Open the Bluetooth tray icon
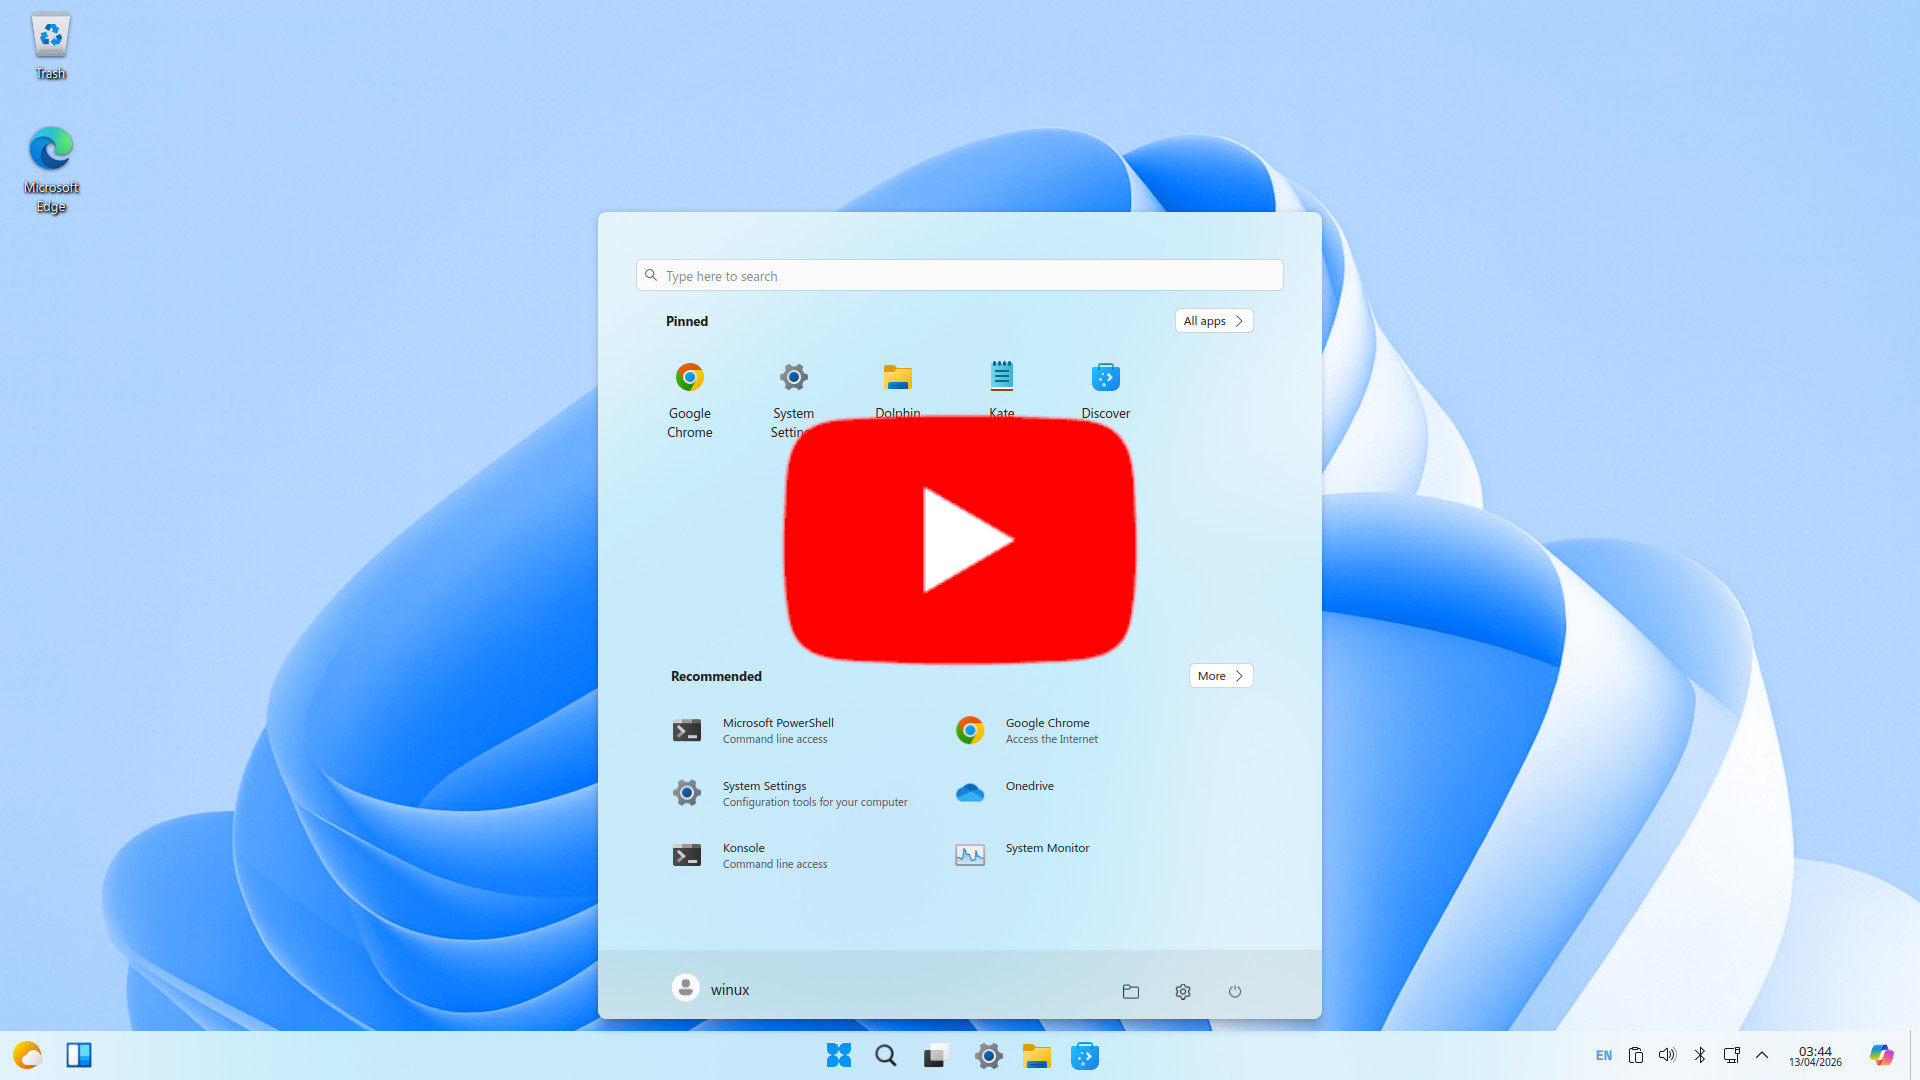 pyautogui.click(x=1700, y=1055)
